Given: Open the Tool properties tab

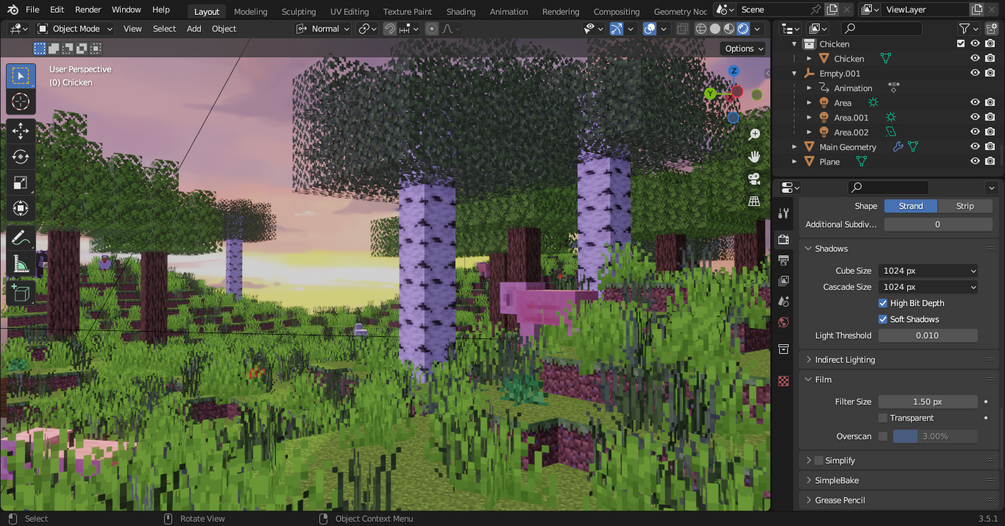Looking at the screenshot, I should [783, 213].
